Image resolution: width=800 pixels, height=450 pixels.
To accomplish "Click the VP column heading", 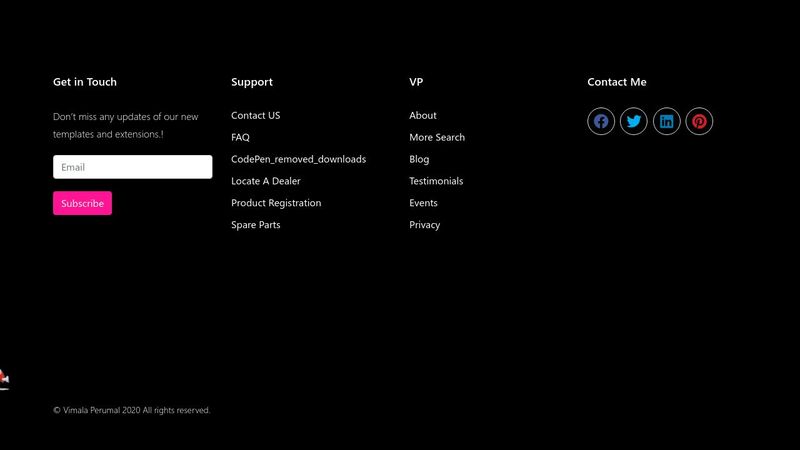I will pos(416,82).
